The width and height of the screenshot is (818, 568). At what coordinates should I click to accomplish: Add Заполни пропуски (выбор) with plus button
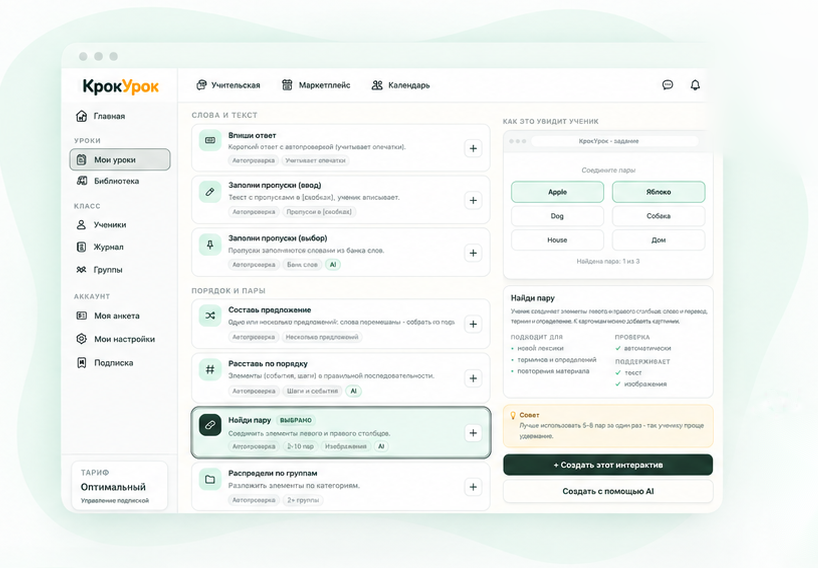[x=473, y=253]
